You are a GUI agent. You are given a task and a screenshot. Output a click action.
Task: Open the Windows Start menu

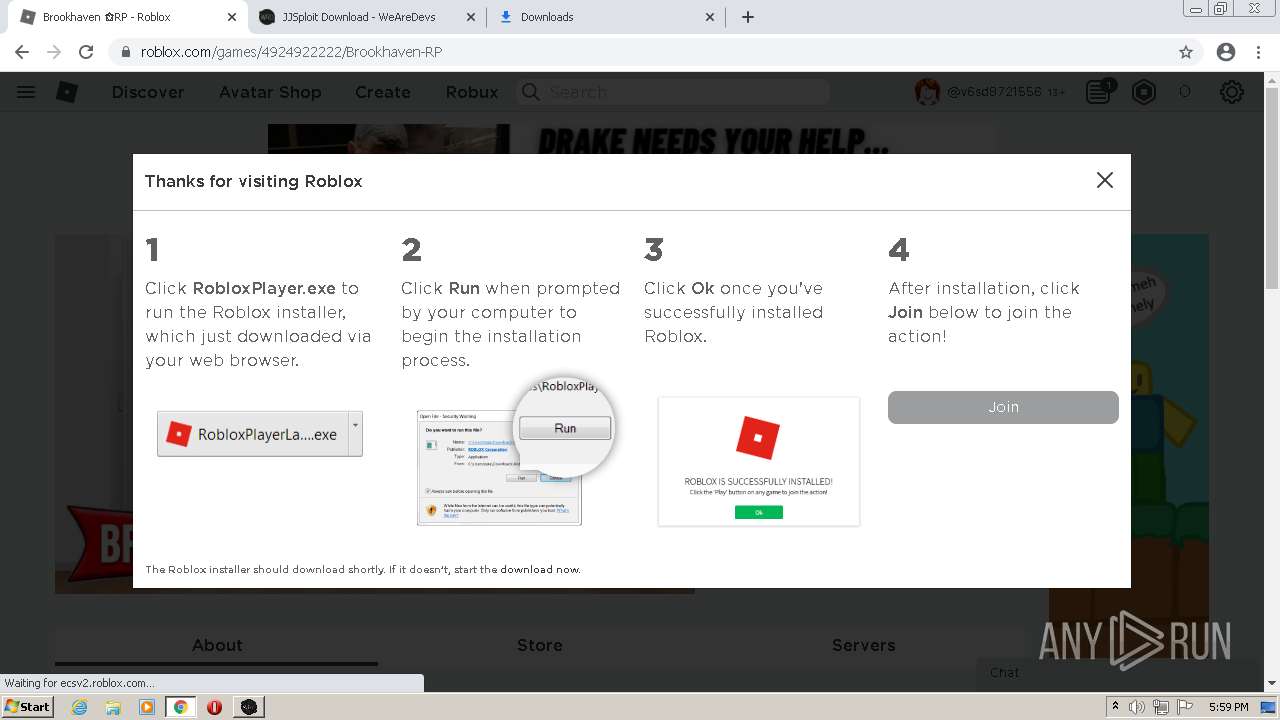pyautogui.click(x=27, y=706)
